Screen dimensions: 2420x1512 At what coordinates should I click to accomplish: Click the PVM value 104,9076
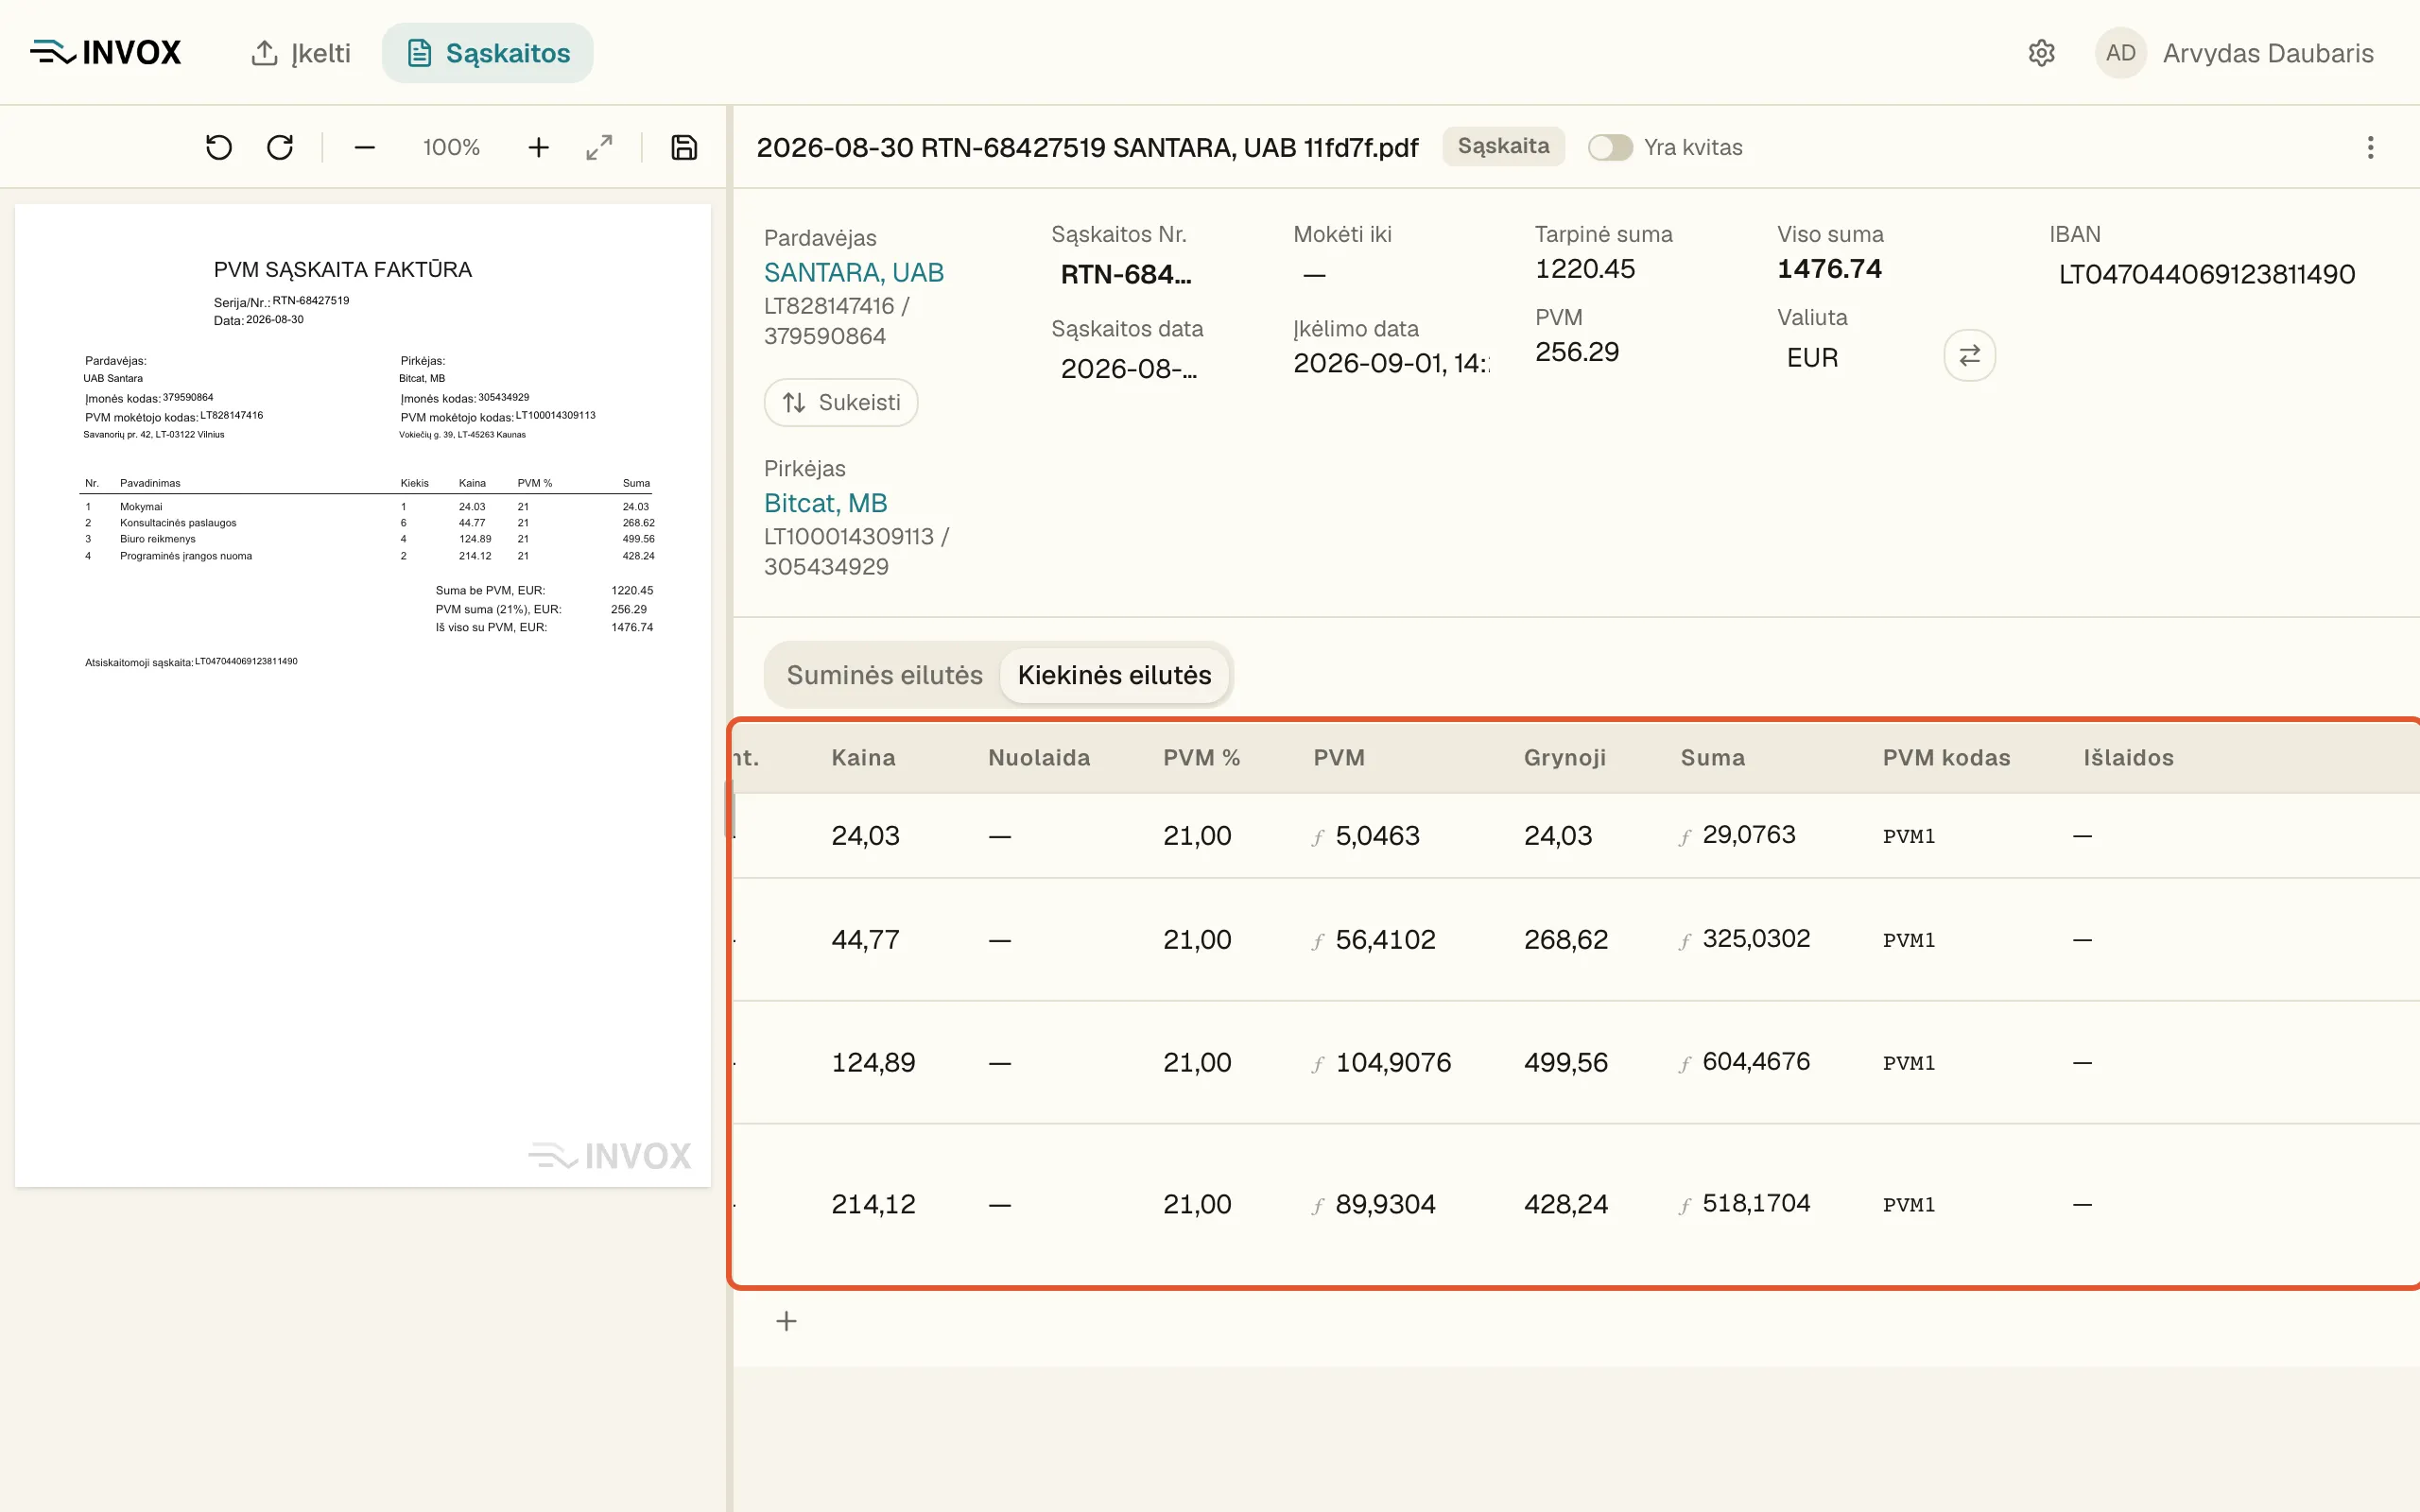(1393, 1063)
